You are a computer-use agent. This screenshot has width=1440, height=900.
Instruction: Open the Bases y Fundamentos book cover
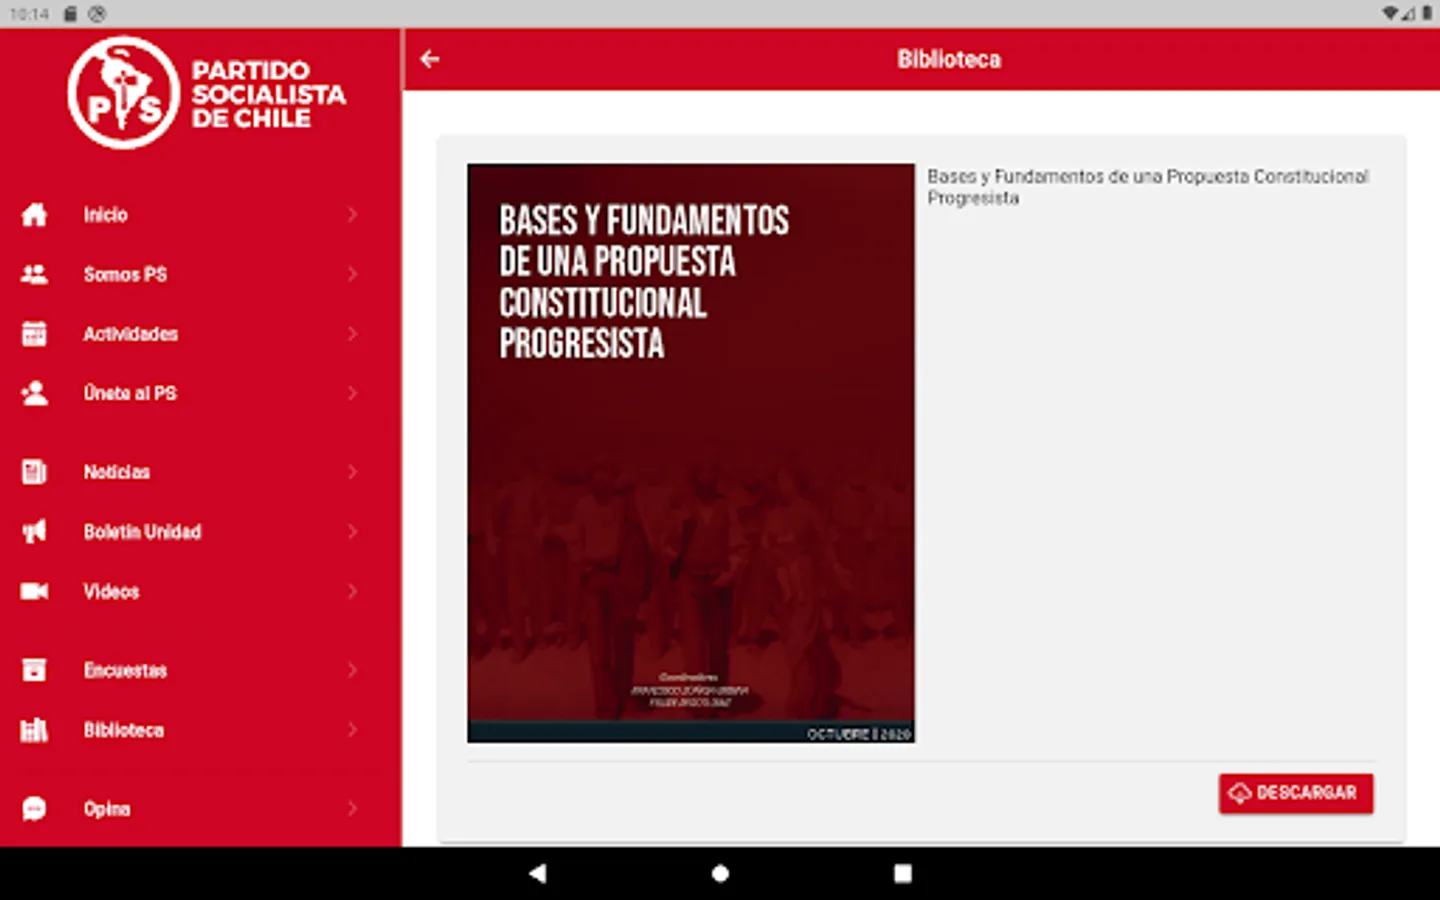[691, 453]
